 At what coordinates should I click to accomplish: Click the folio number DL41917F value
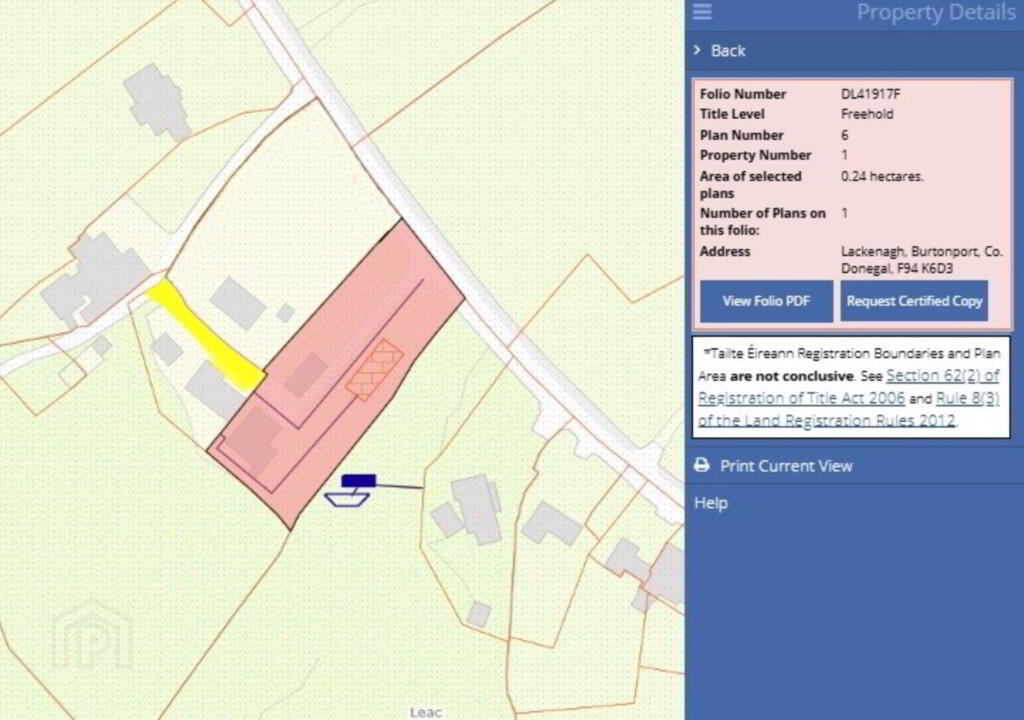[x=870, y=94]
